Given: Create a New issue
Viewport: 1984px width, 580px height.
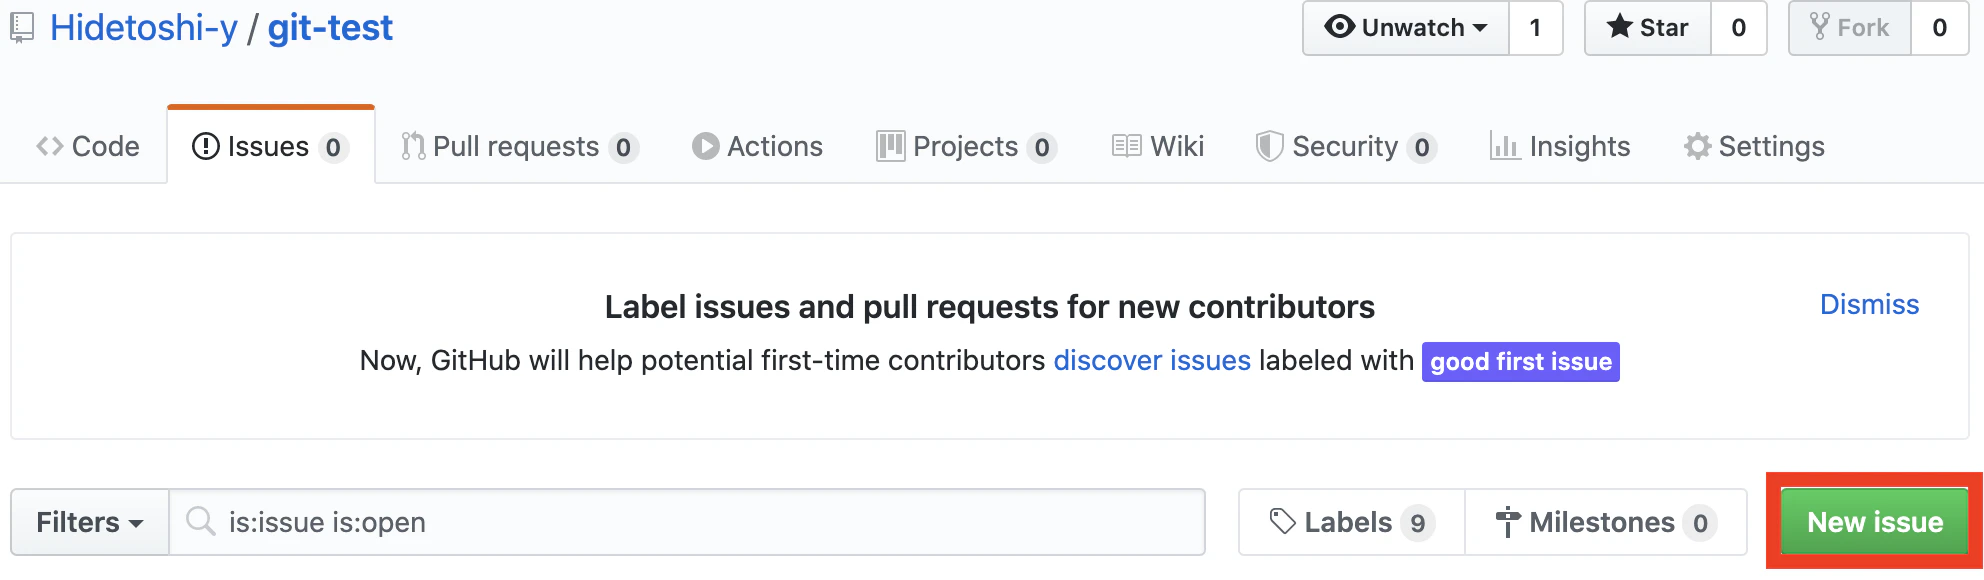Looking at the screenshot, I should pyautogui.click(x=1875, y=522).
